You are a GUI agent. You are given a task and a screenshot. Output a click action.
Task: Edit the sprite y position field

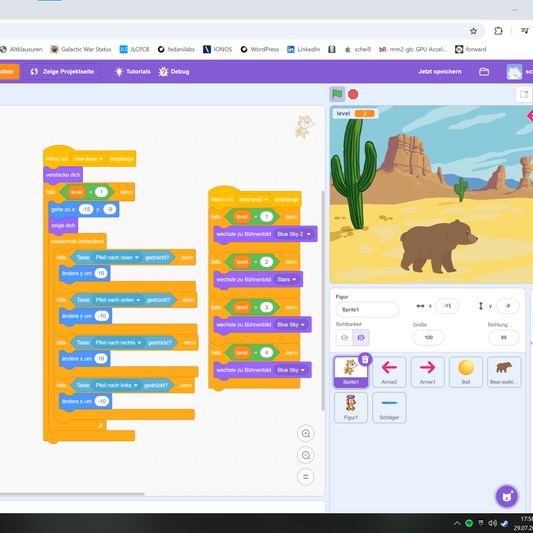point(508,306)
